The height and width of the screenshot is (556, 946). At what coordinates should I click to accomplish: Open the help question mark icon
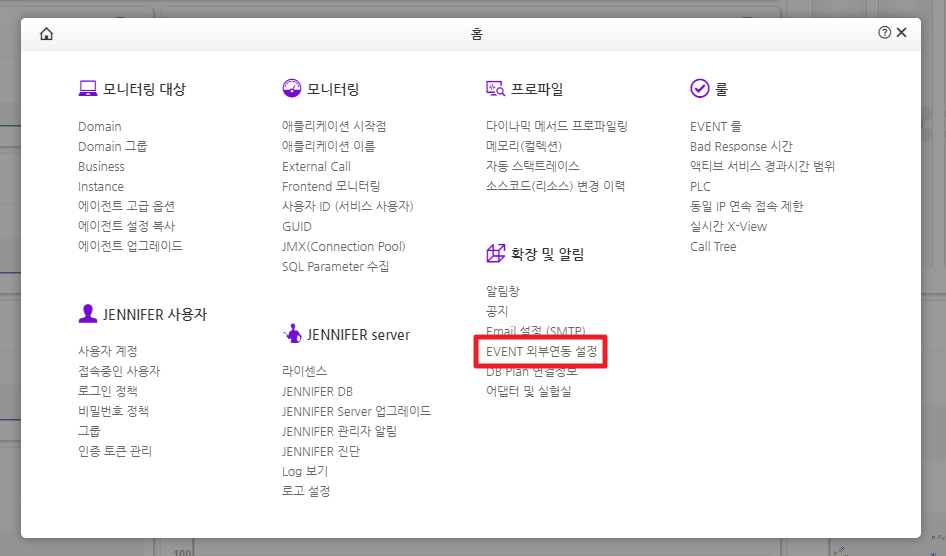pyautogui.click(x=884, y=33)
